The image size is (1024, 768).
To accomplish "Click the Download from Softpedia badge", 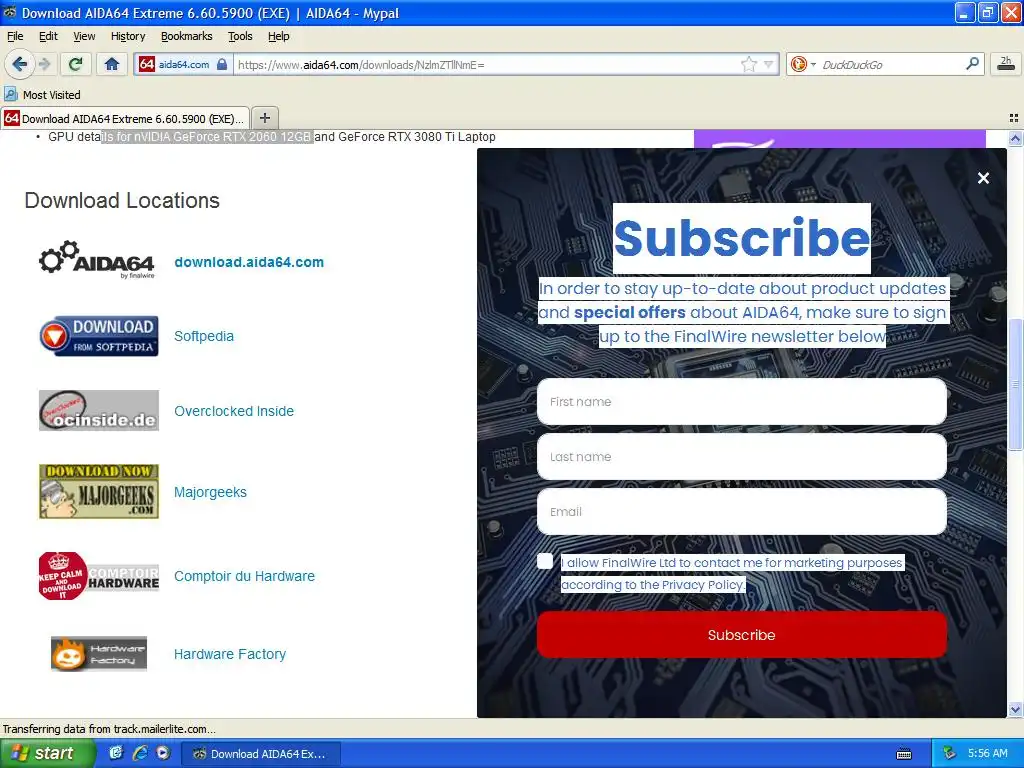I will click(99, 336).
